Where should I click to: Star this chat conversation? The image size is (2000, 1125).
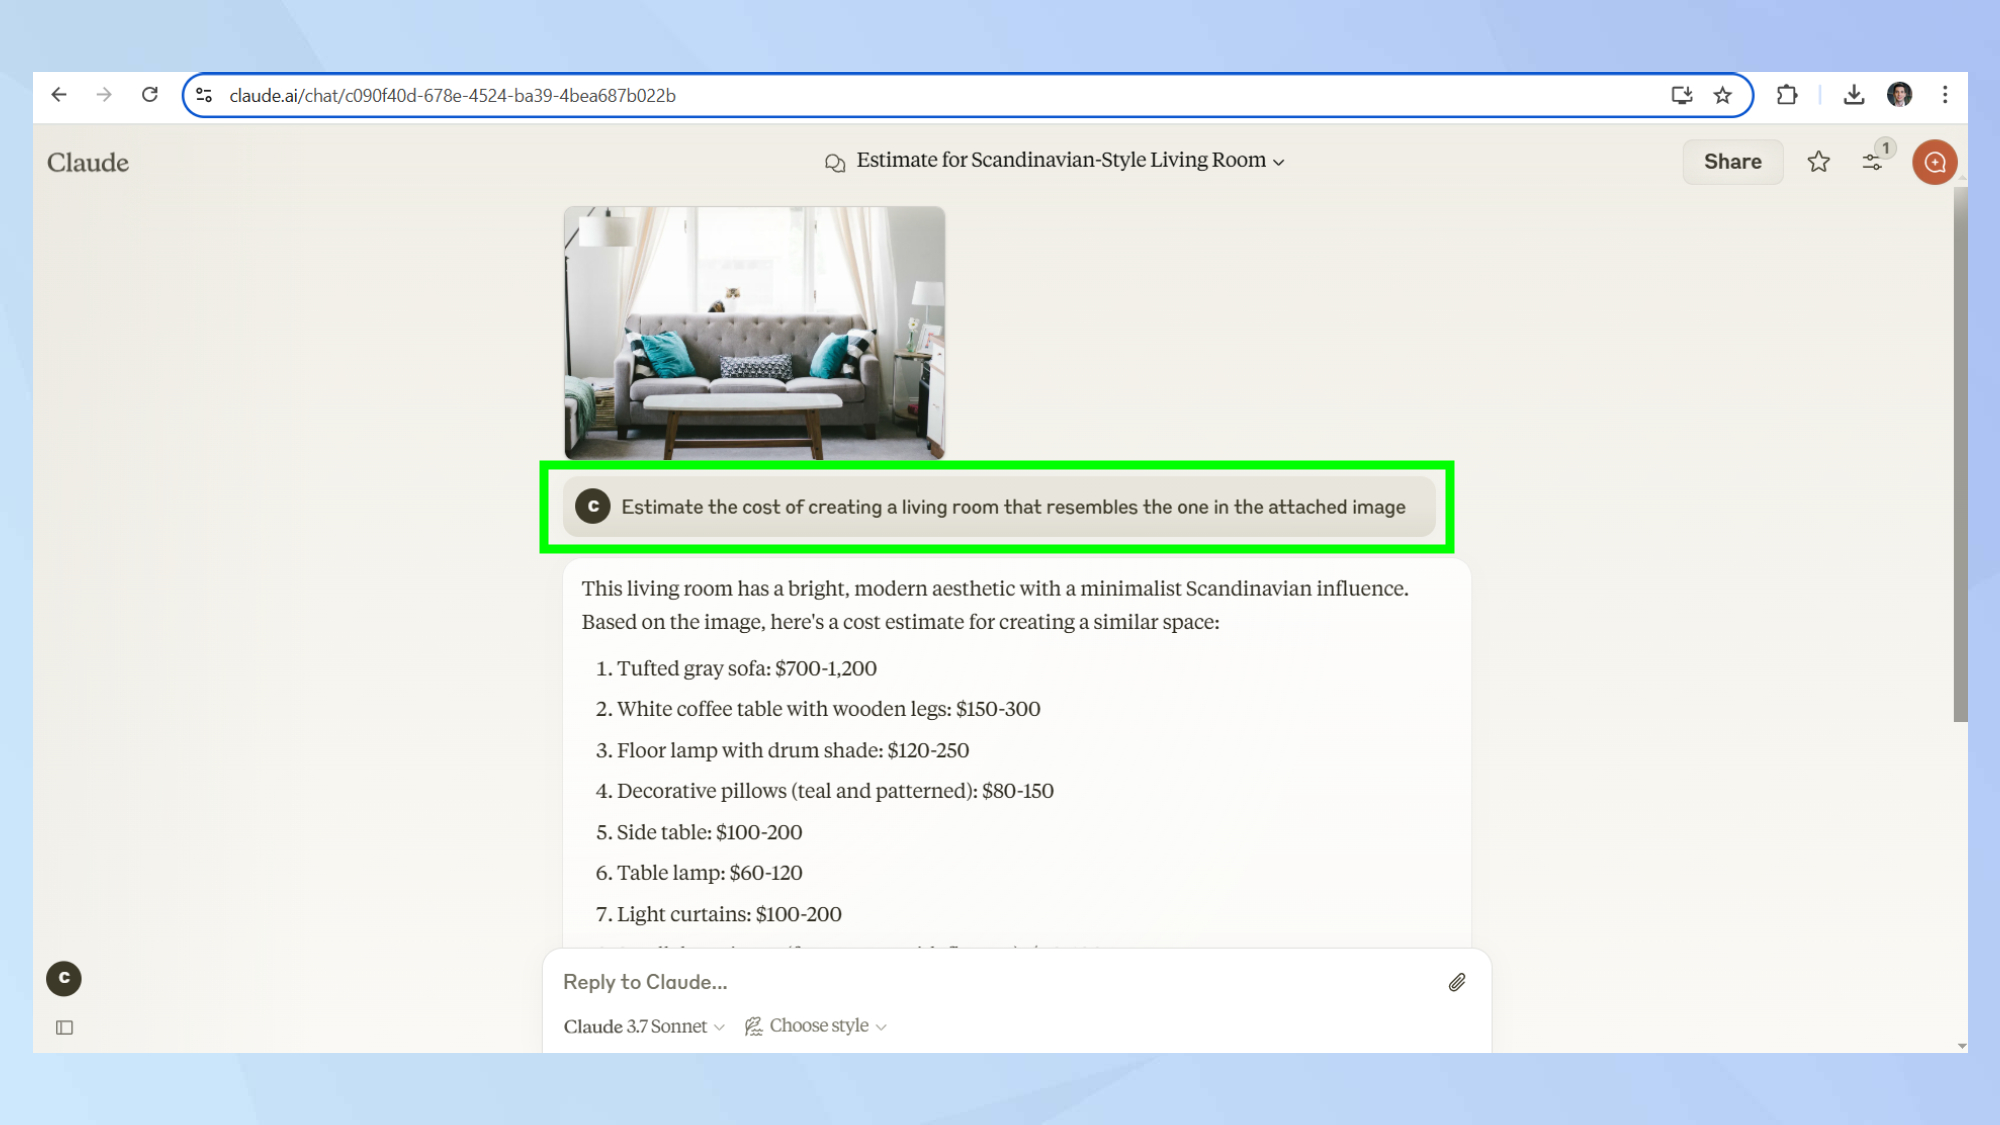pos(1818,162)
